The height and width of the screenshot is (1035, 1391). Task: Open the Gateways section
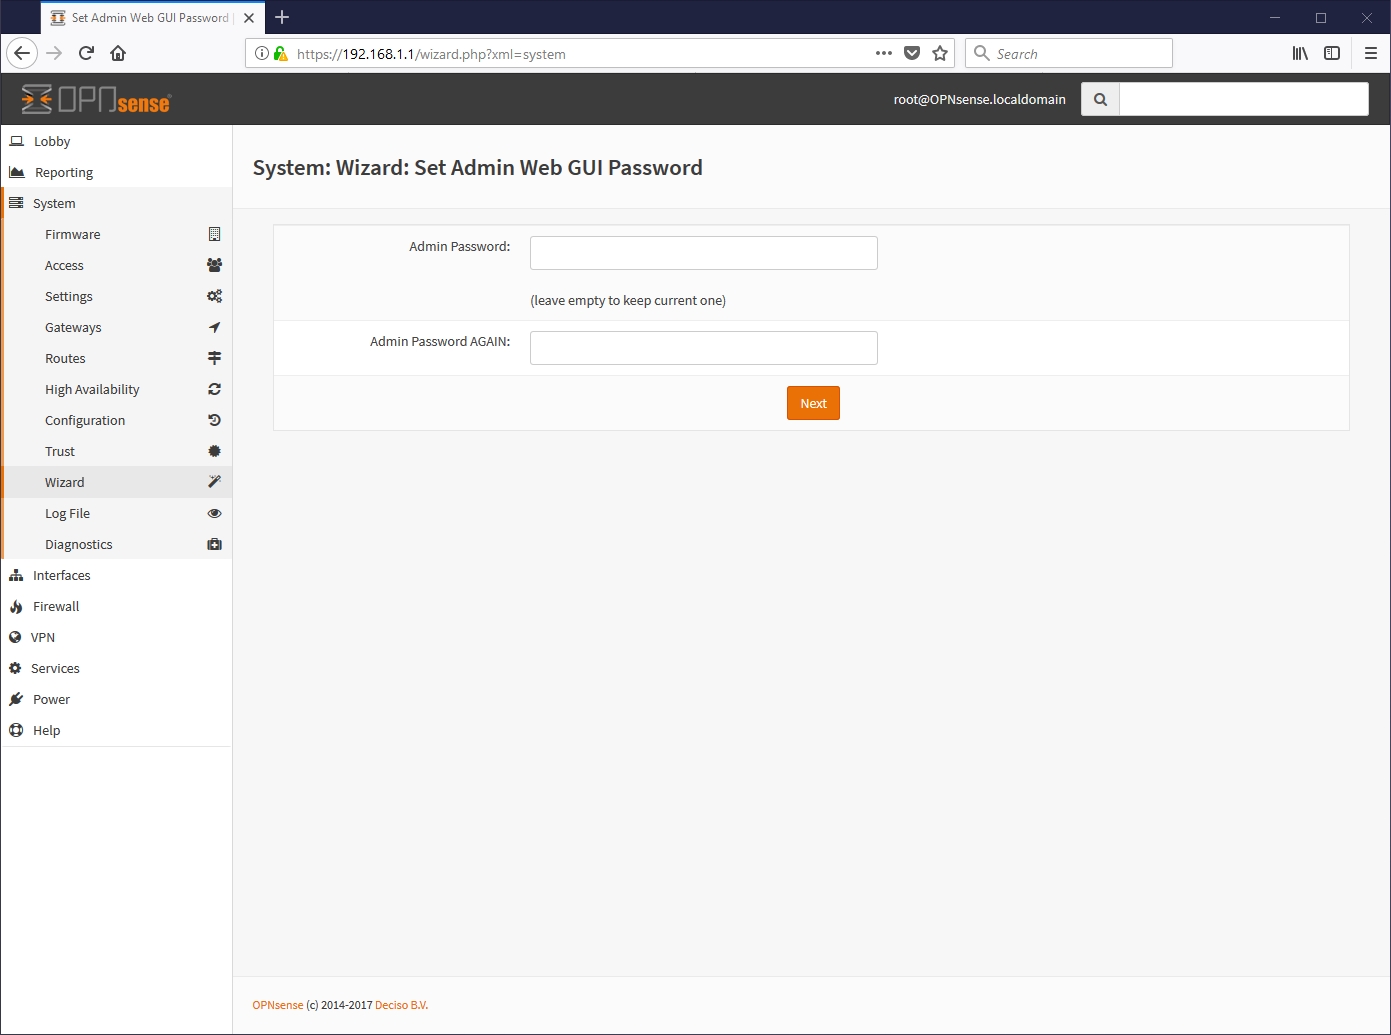73,328
